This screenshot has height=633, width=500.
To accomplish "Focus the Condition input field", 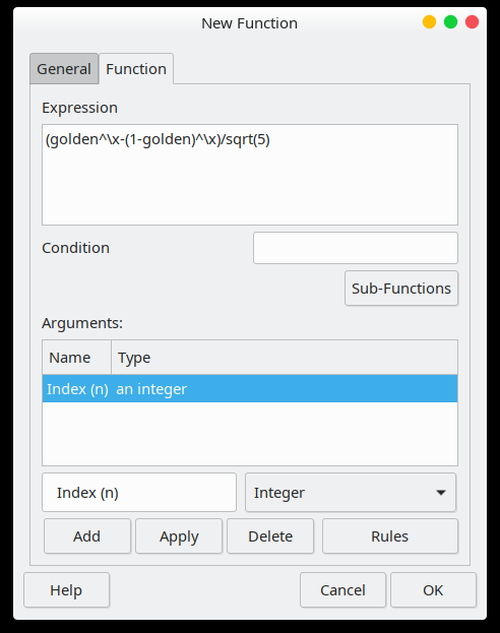I will [355, 248].
